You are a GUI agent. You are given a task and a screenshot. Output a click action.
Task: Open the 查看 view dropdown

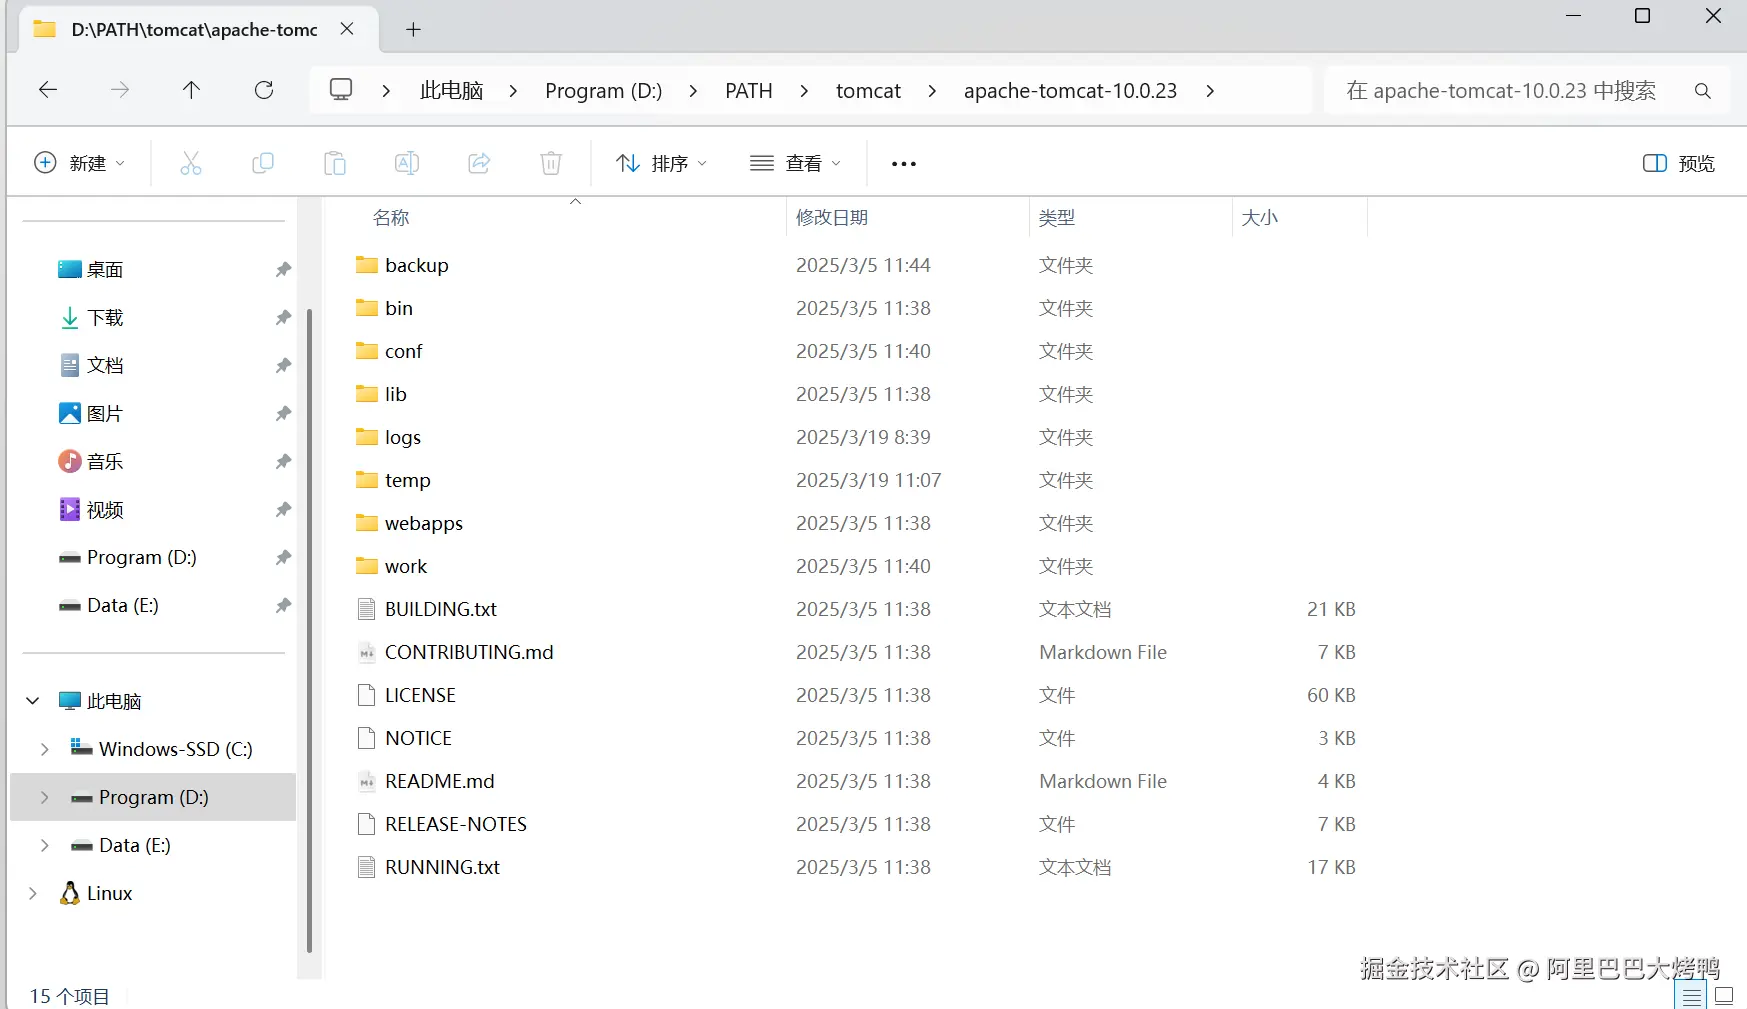pos(796,163)
